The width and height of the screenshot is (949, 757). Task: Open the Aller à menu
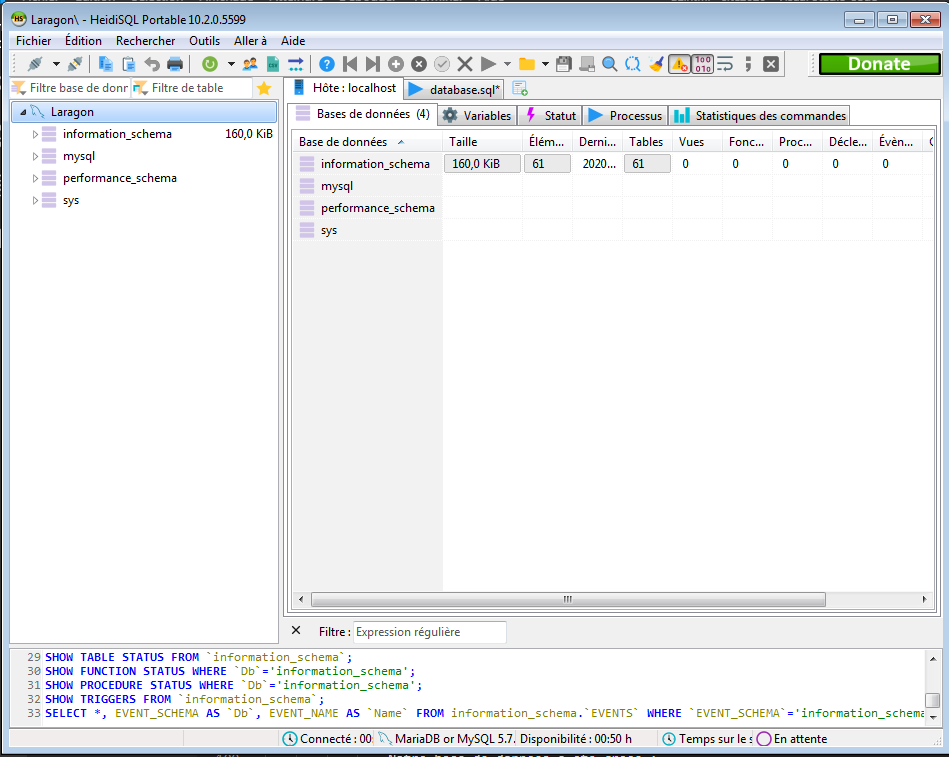coord(251,41)
